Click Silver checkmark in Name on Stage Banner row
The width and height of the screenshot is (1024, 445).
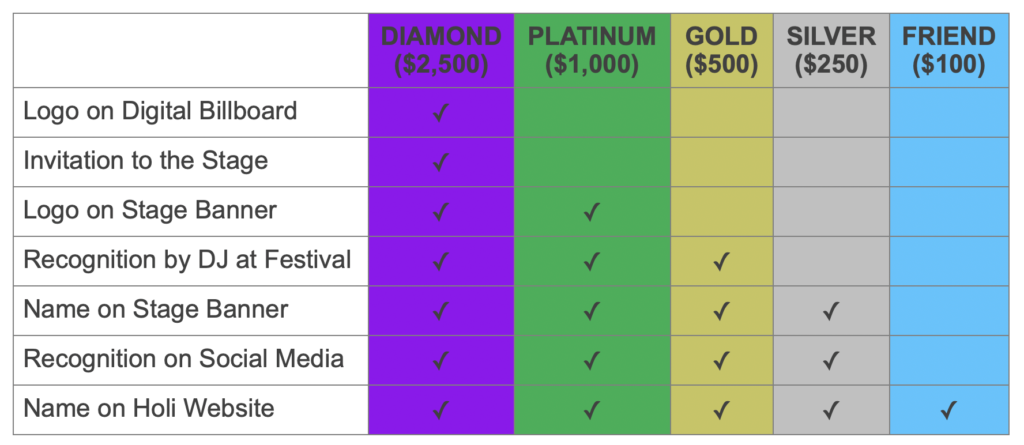831,311
